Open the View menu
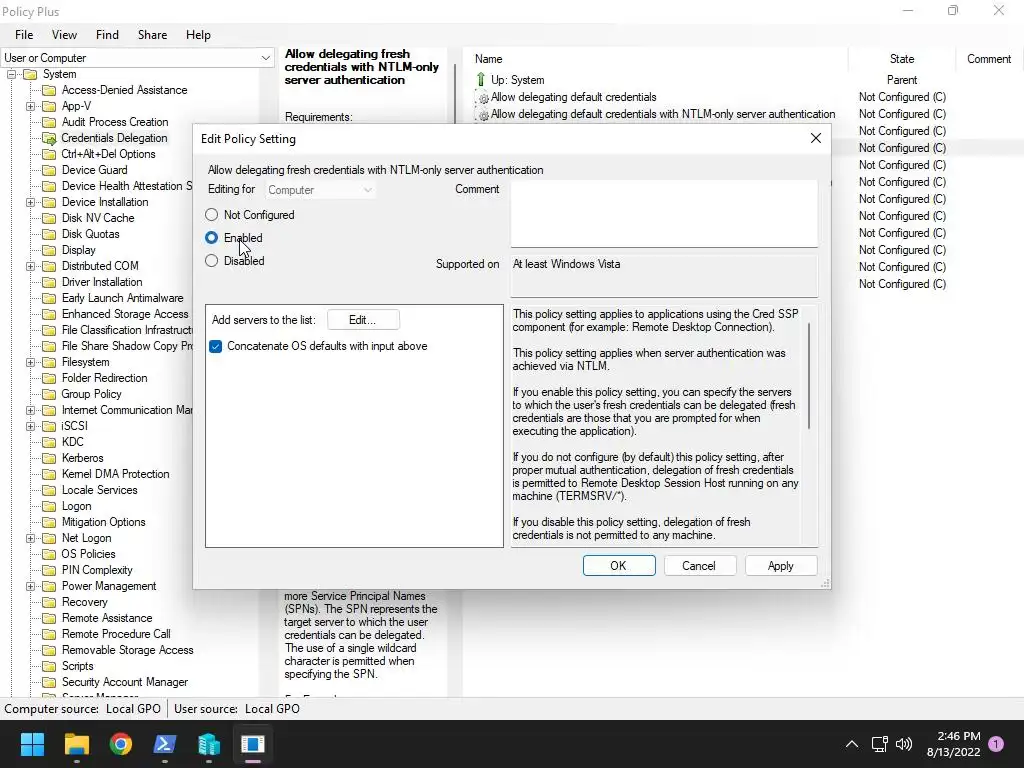1024x768 pixels. [64, 35]
